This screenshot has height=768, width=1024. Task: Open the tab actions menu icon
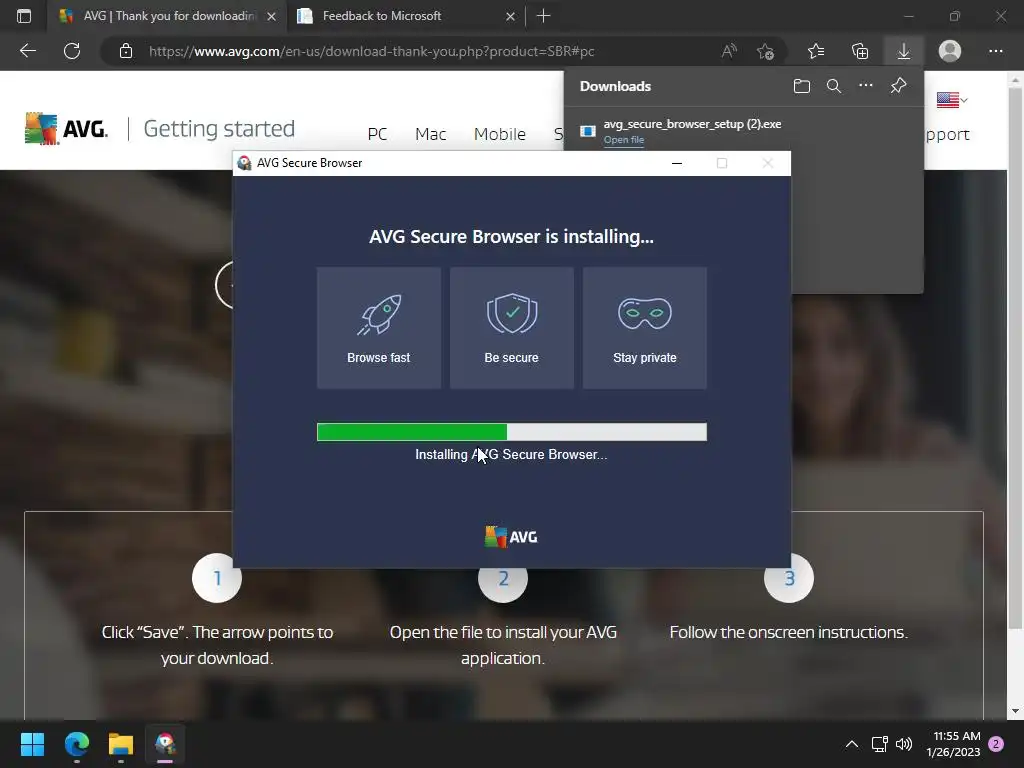click(24, 16)
